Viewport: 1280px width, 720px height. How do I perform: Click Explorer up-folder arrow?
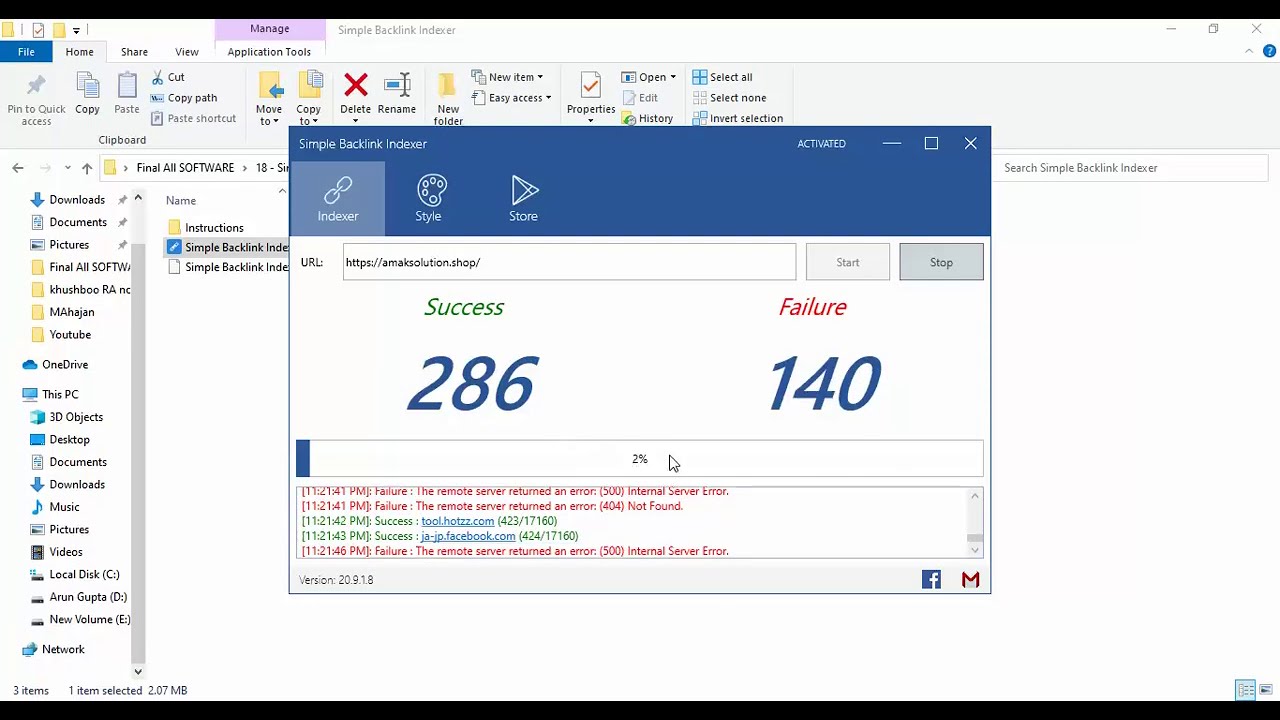click(87, 168)
